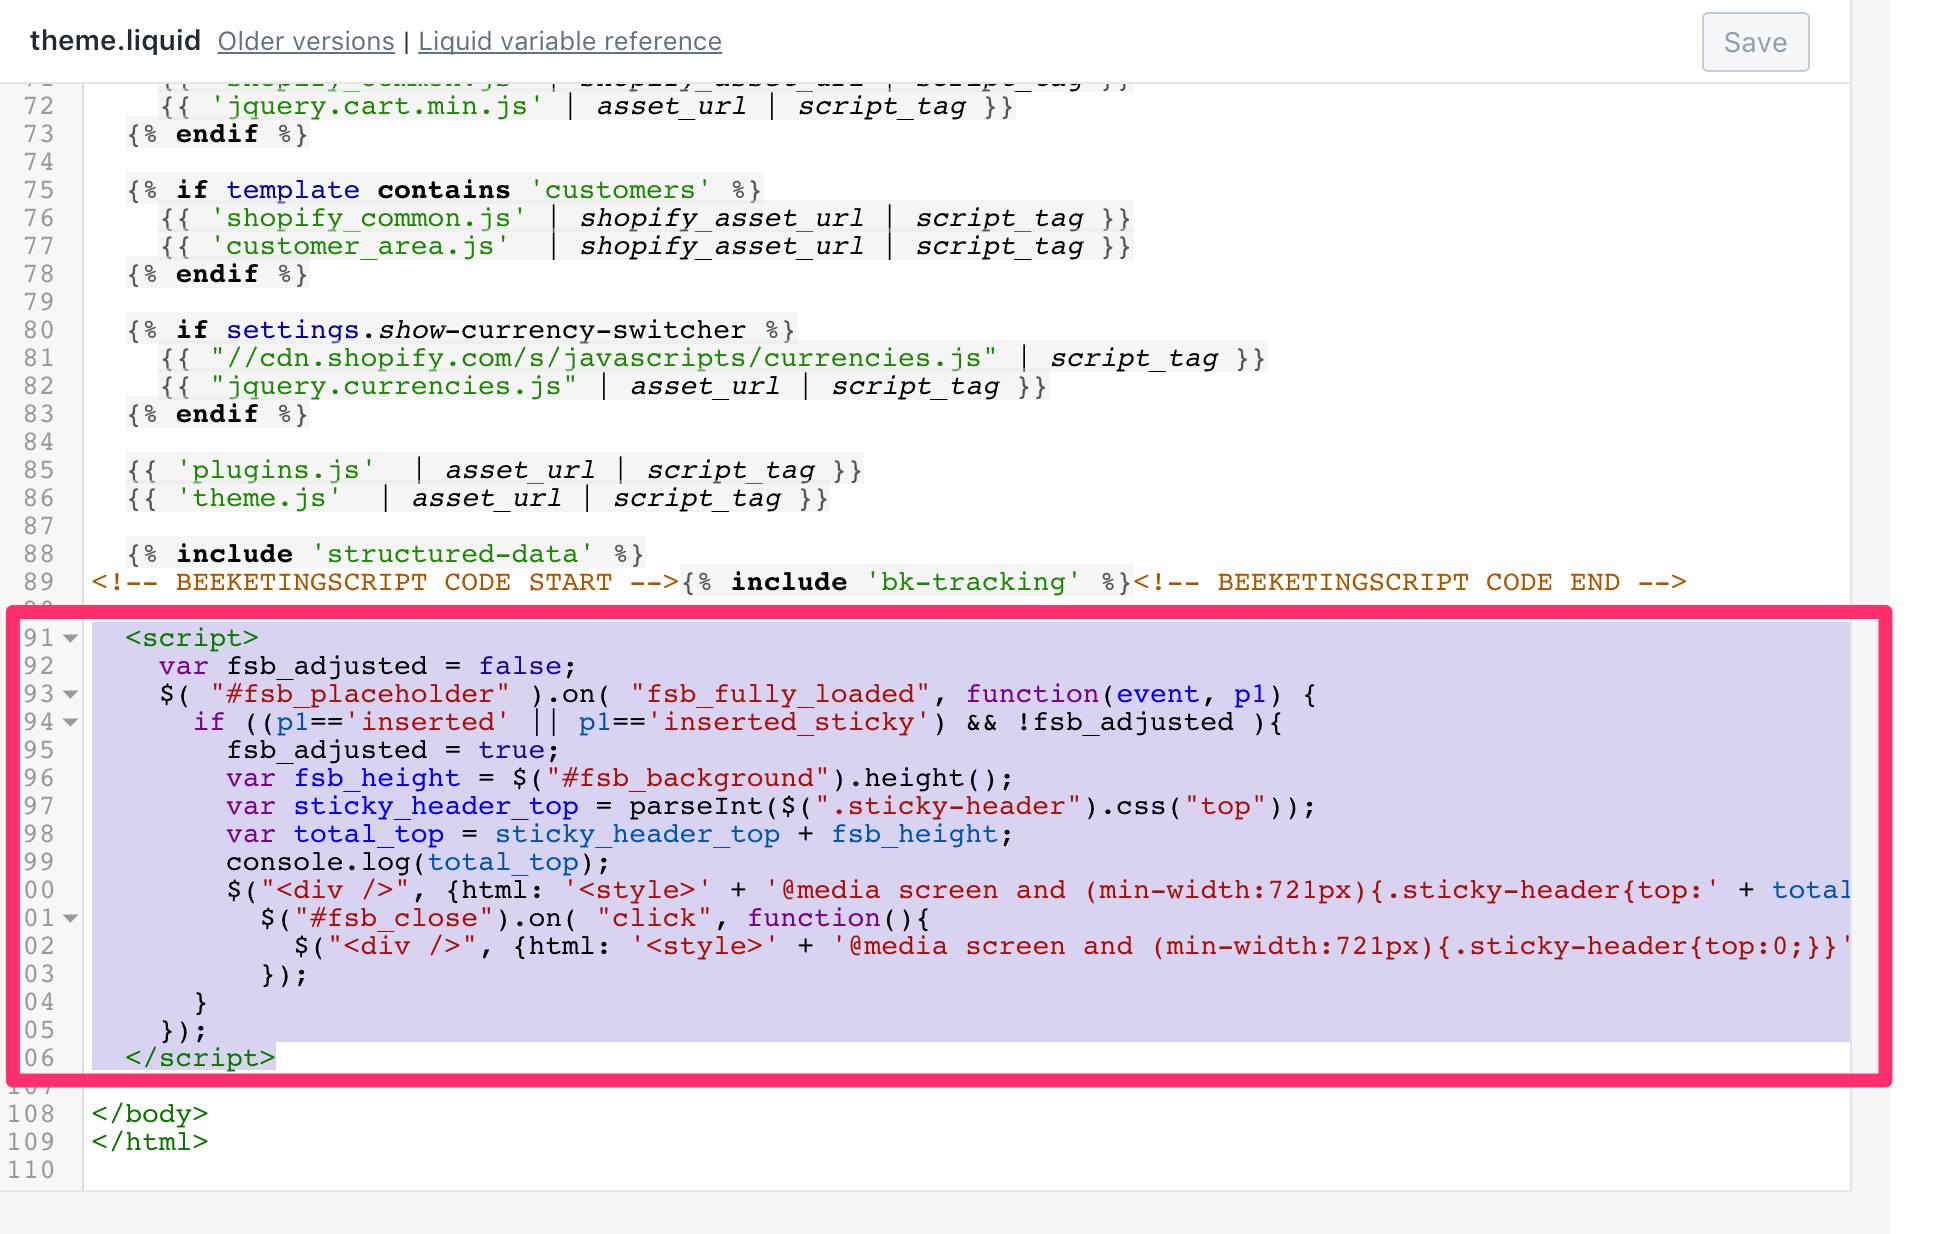Click 'total_top' variable declaration on line 98
This screenshot has height=1234, width=1934.
pos(369,834)
